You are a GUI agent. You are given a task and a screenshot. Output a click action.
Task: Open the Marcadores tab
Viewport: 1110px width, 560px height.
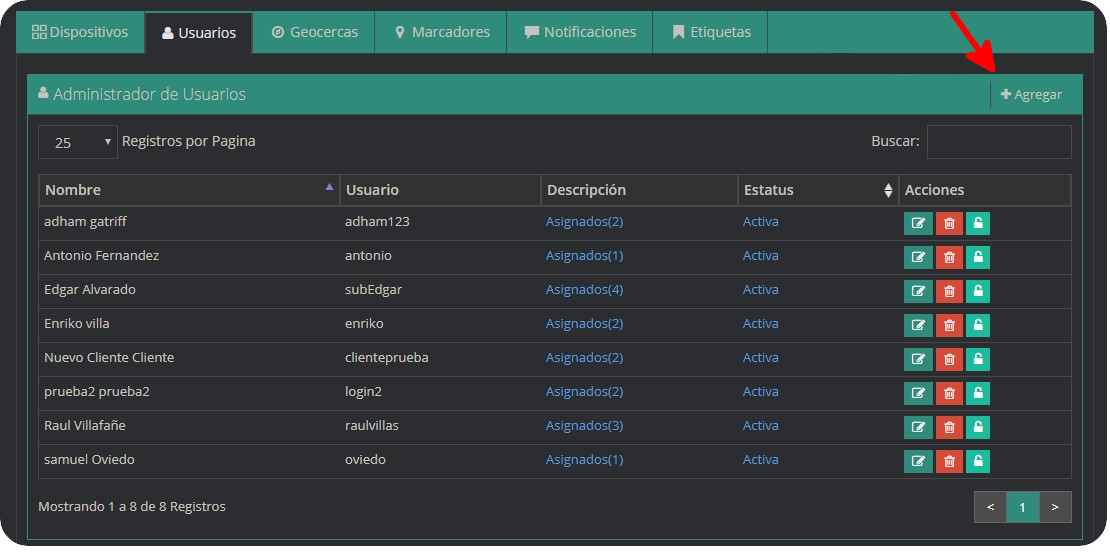441,32
